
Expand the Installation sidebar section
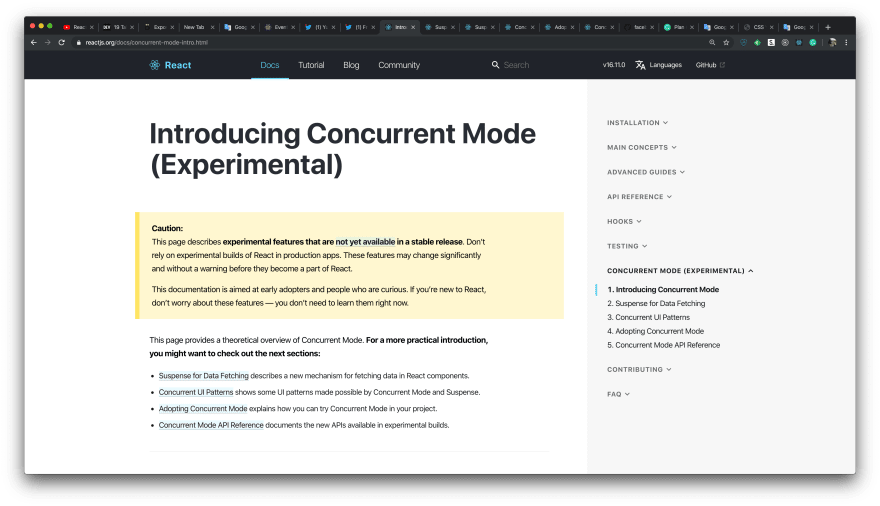pos(638,123)
